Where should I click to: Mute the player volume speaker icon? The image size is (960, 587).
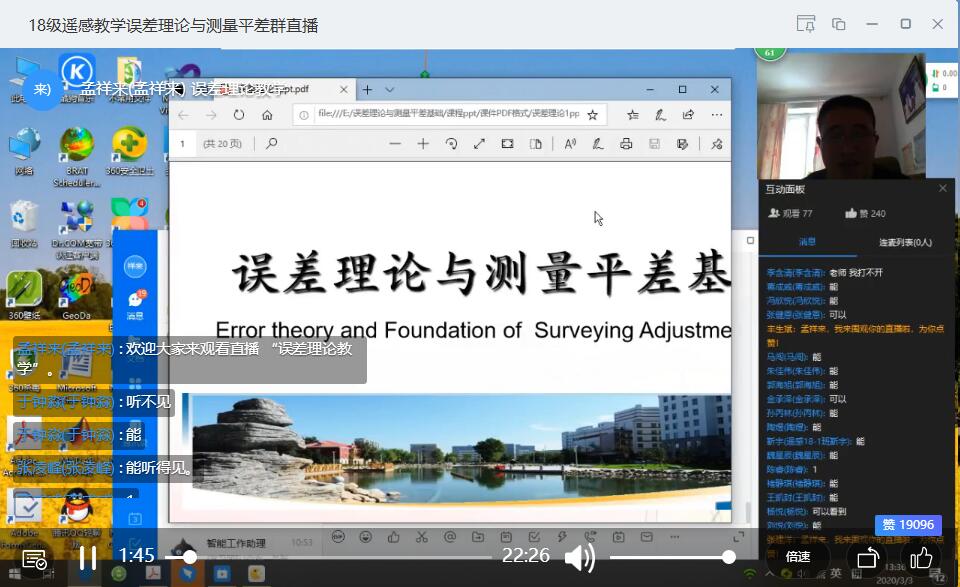tap(579, 557)
